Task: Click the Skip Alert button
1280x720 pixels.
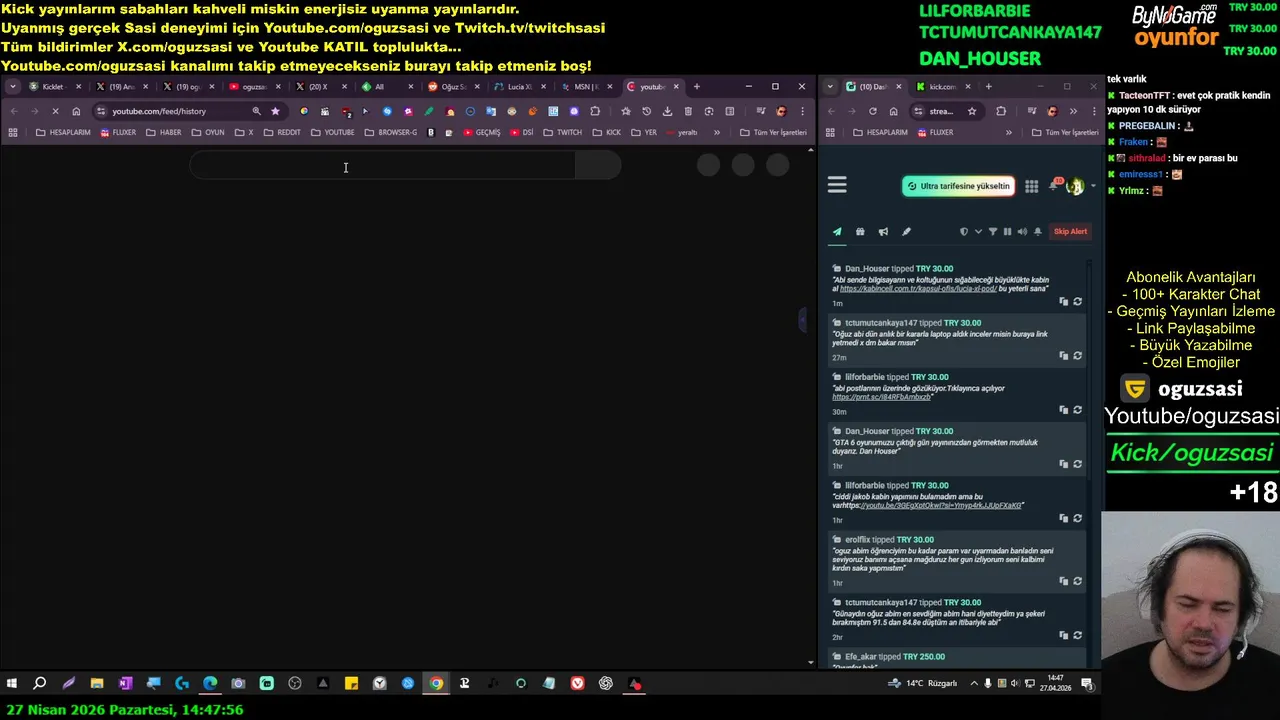Action: [1070, 232]
